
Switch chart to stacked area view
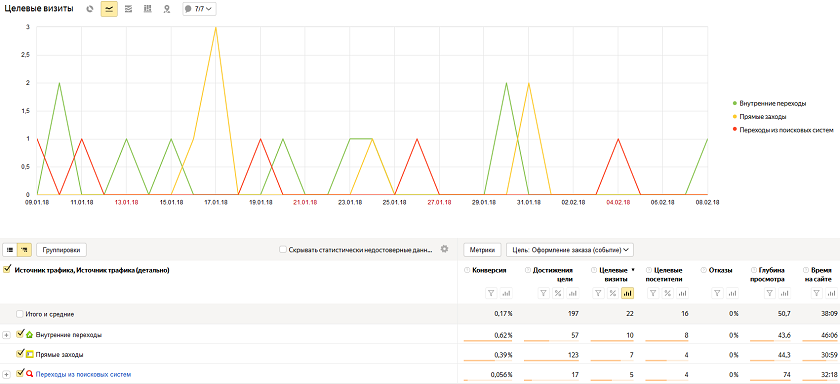(x=128, y=9)
